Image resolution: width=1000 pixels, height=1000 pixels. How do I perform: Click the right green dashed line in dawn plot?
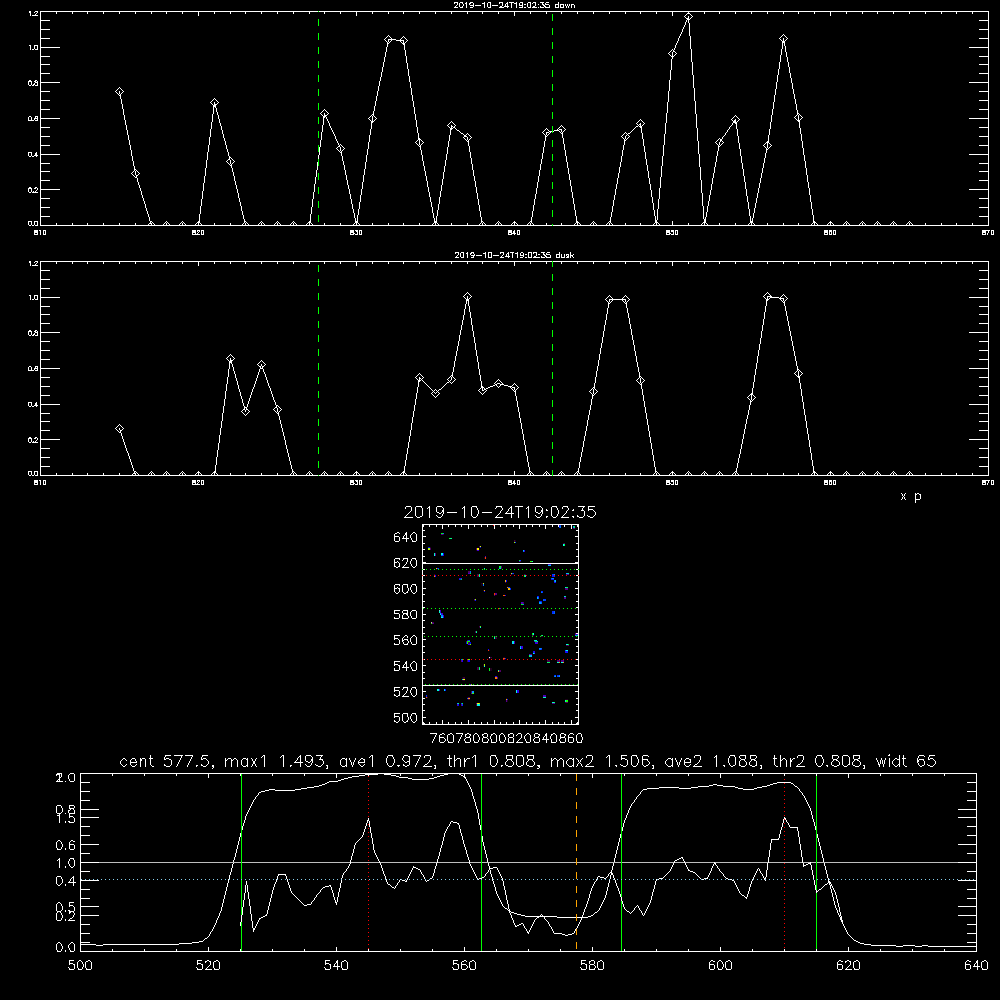[552, 118]
